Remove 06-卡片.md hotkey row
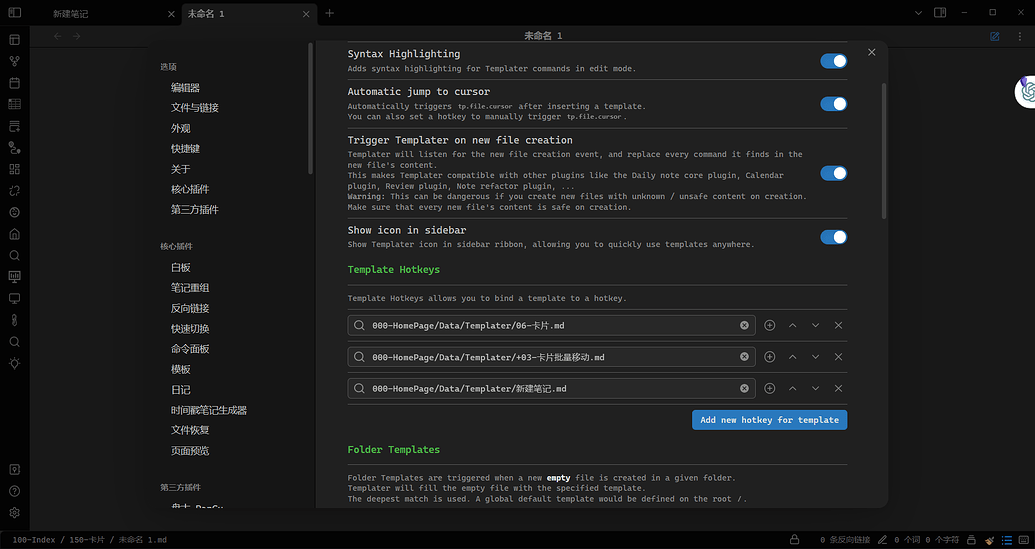 click(x=838, y=325)
